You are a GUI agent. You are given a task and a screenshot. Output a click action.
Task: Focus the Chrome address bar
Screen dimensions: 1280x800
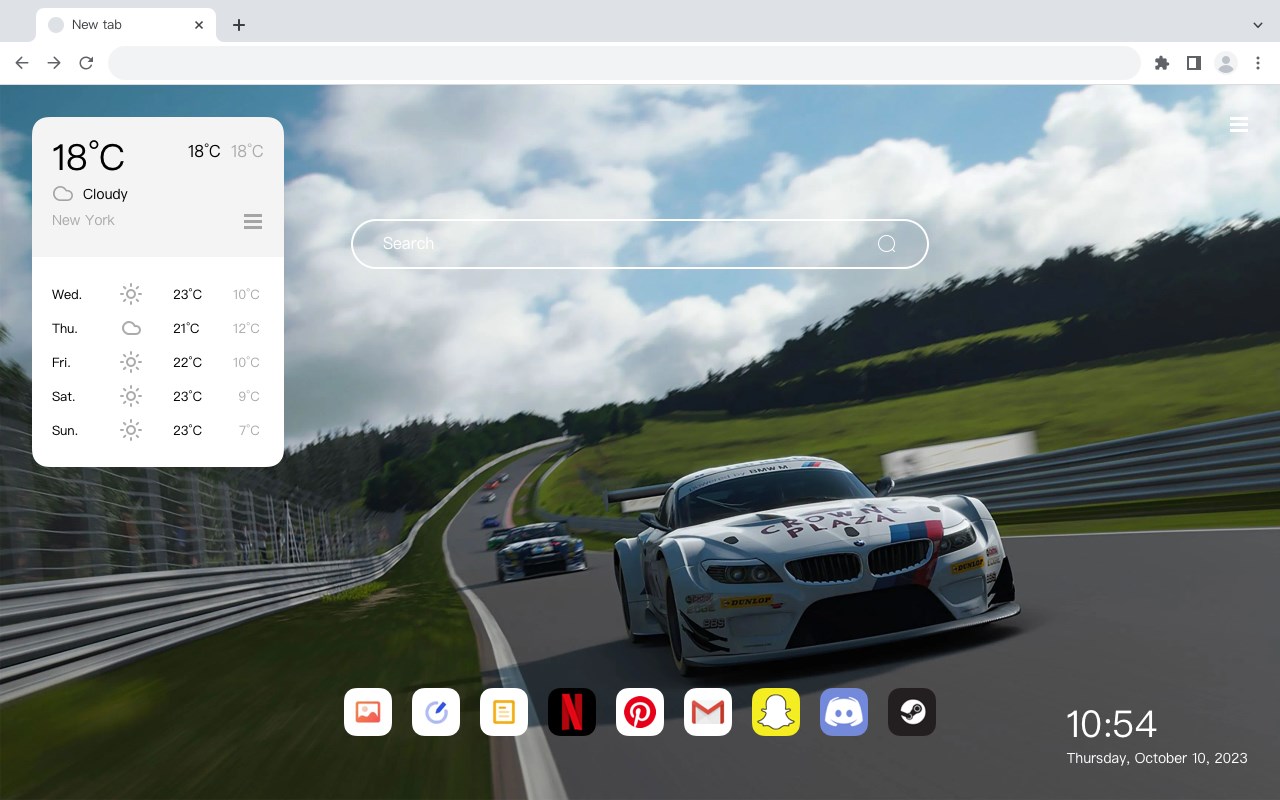pyautogui.click(x=624, y=63)
